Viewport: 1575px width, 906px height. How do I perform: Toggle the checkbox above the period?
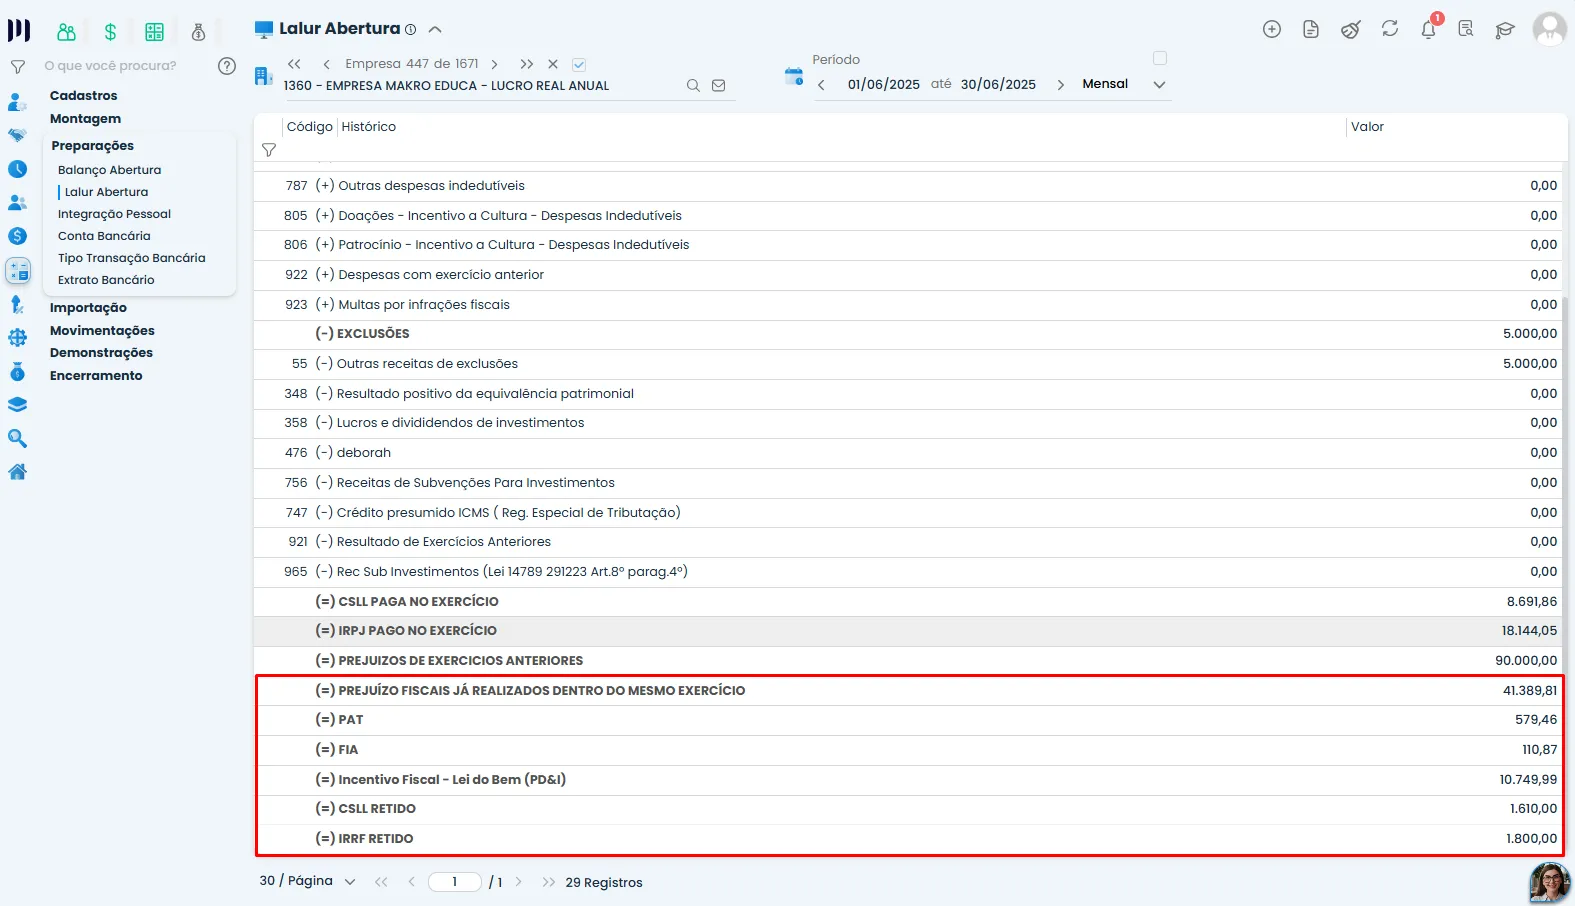tap(1160, 58)
